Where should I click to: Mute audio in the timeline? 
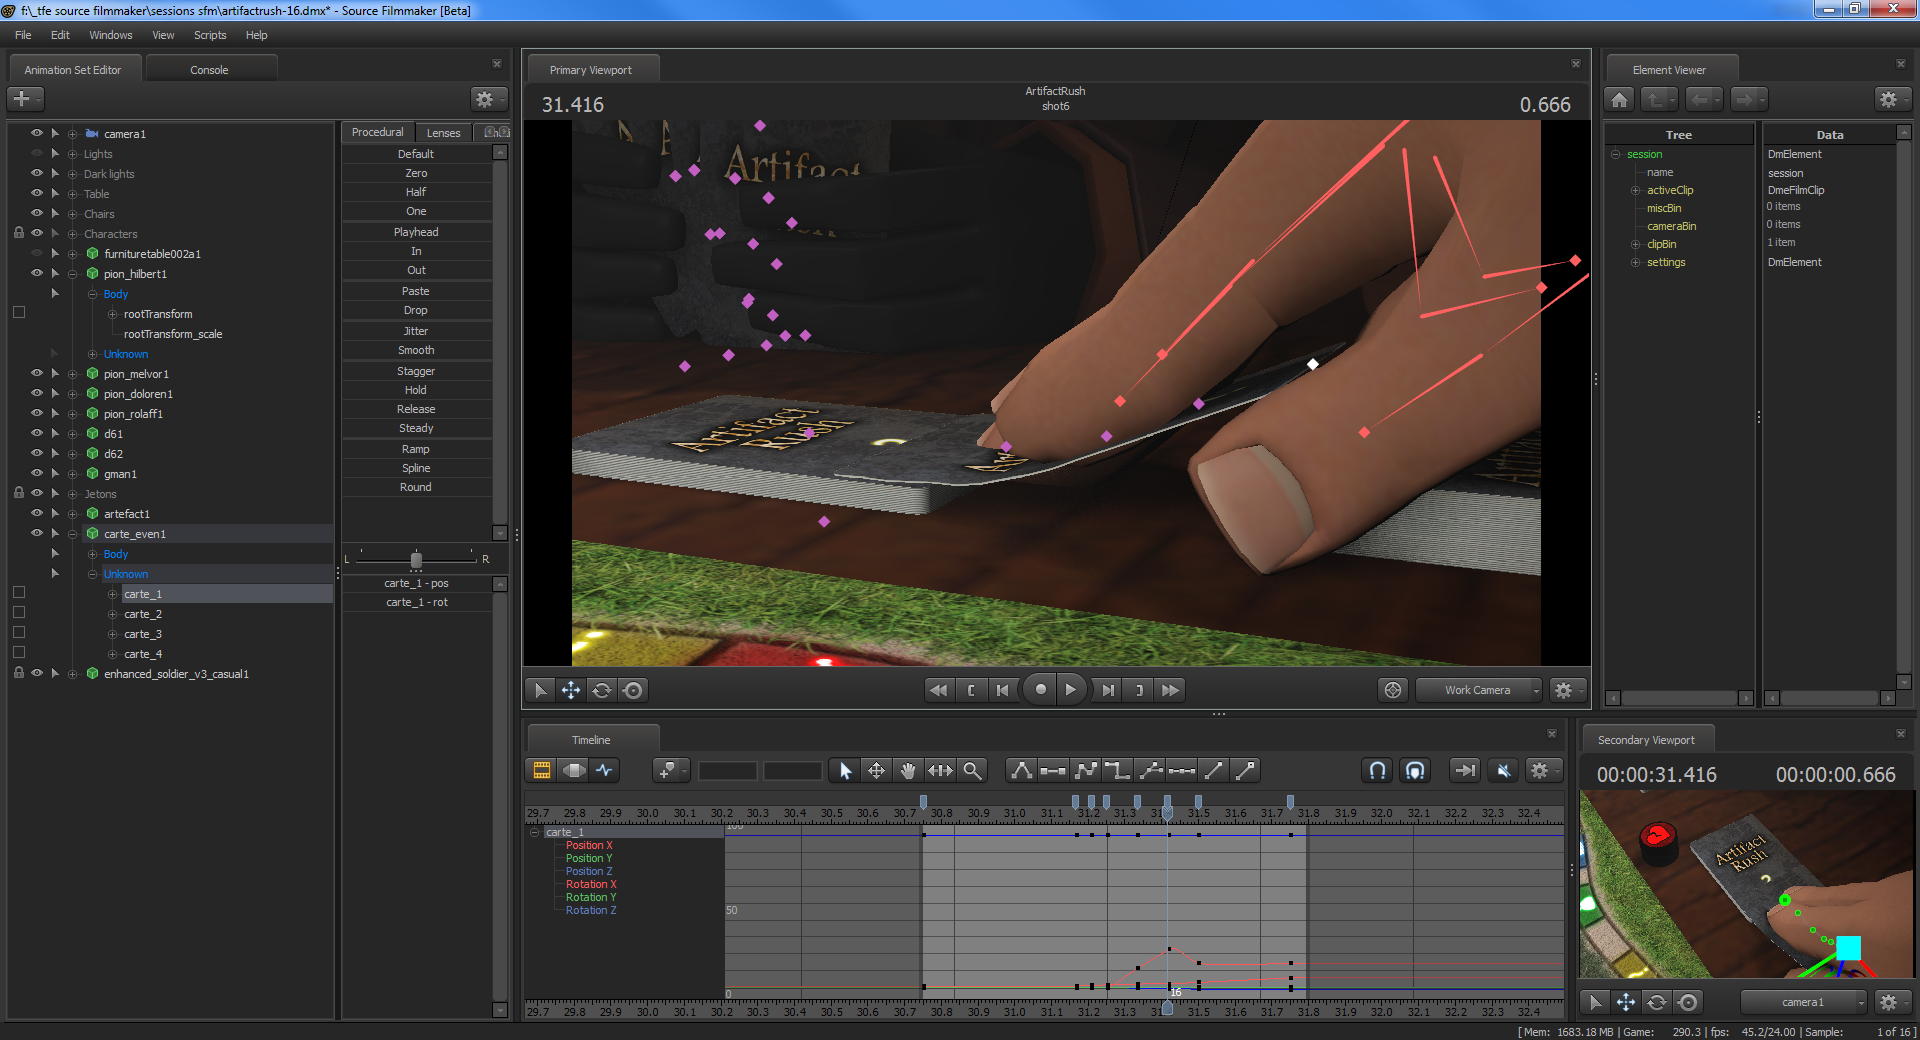click(x=1503, y=770)
